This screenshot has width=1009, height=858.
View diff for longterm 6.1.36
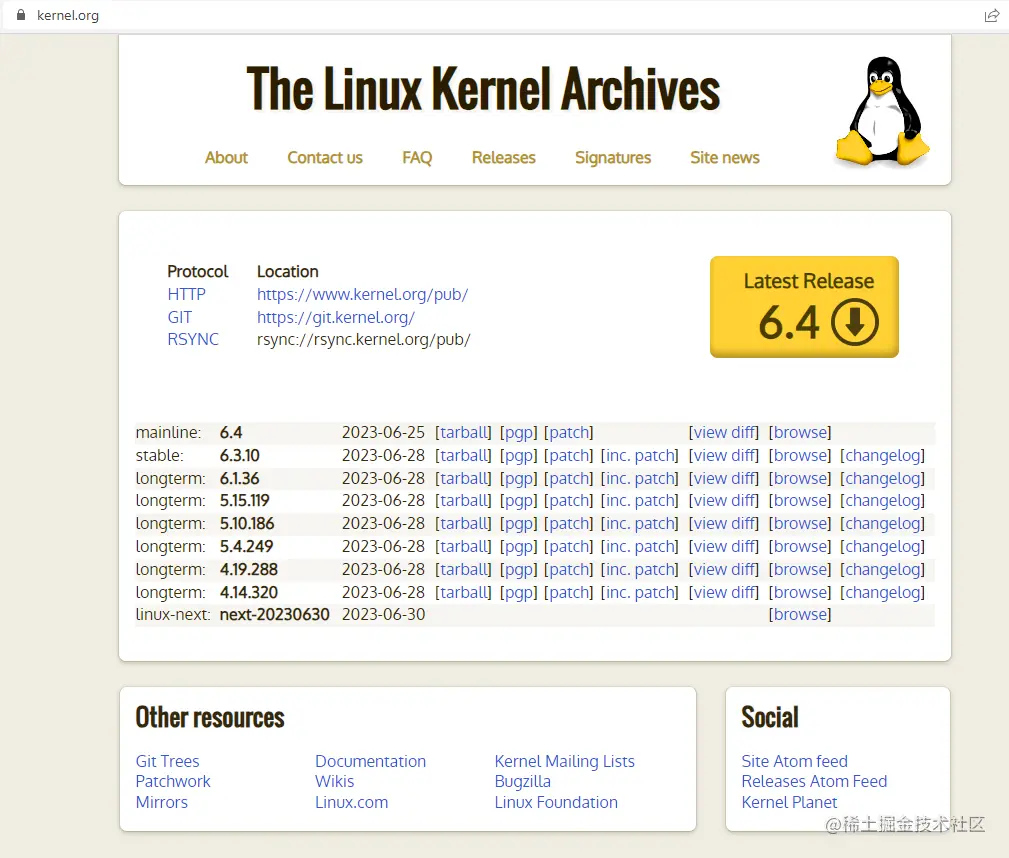(x=724, y=478)
